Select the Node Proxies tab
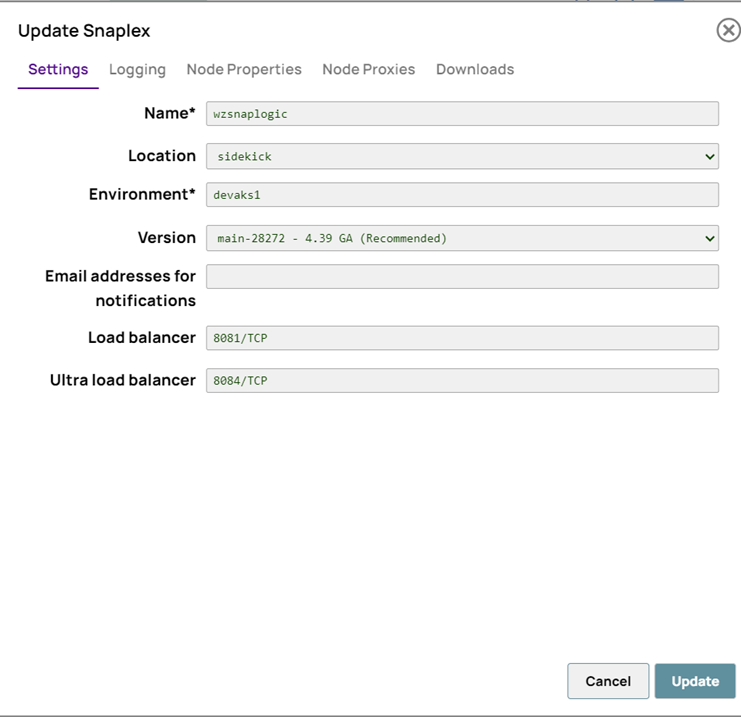Viewport: 742px width, 717px height. tap(369, 69)
